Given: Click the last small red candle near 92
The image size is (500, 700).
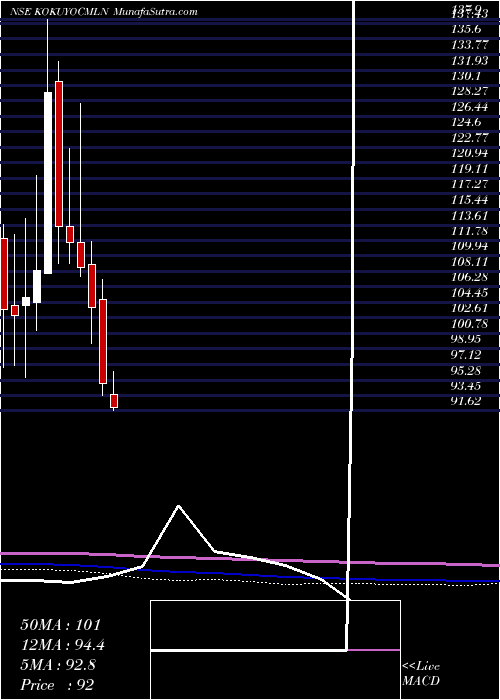Looking at the screenshot, I should [x=114, y=400].
